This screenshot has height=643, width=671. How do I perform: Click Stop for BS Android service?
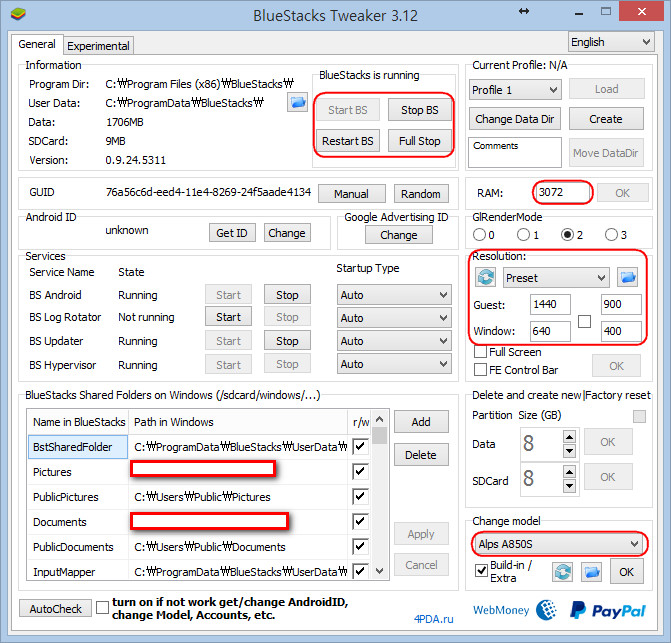287,295
